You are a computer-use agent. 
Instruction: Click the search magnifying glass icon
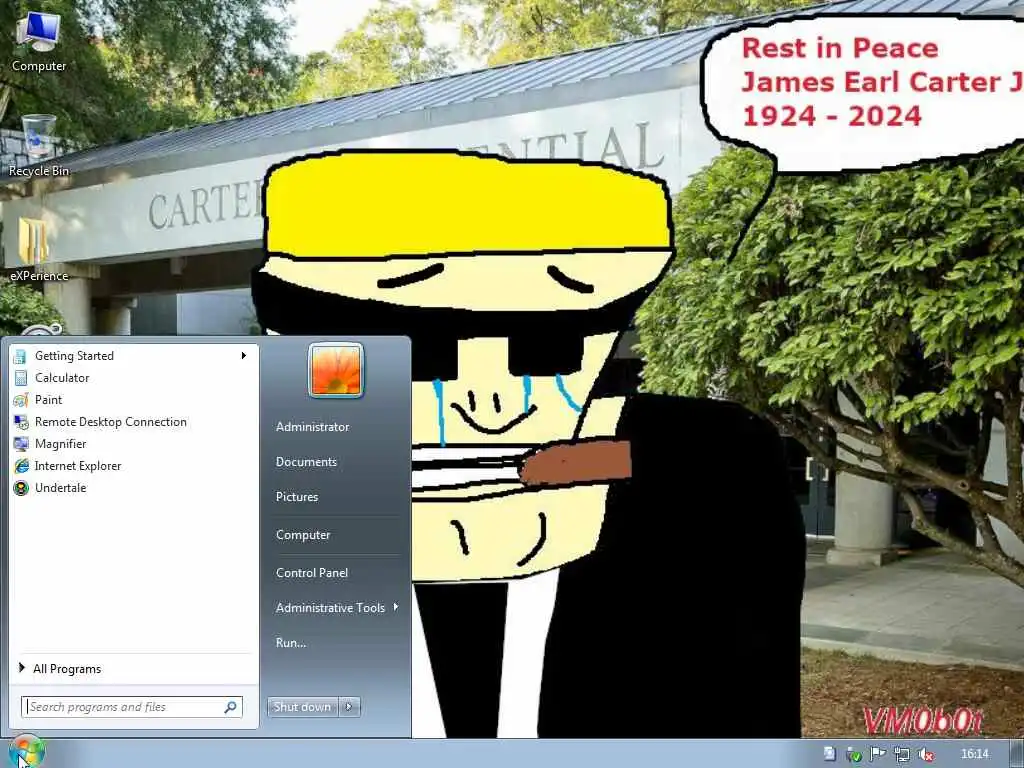pyautogui.click(x=231, y=707)
